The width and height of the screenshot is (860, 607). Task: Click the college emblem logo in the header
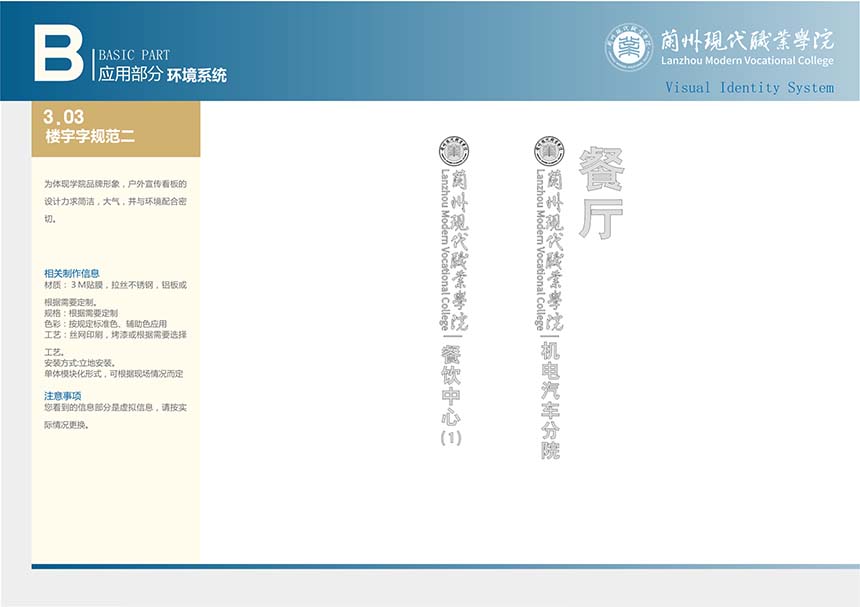tap(628, 47)
